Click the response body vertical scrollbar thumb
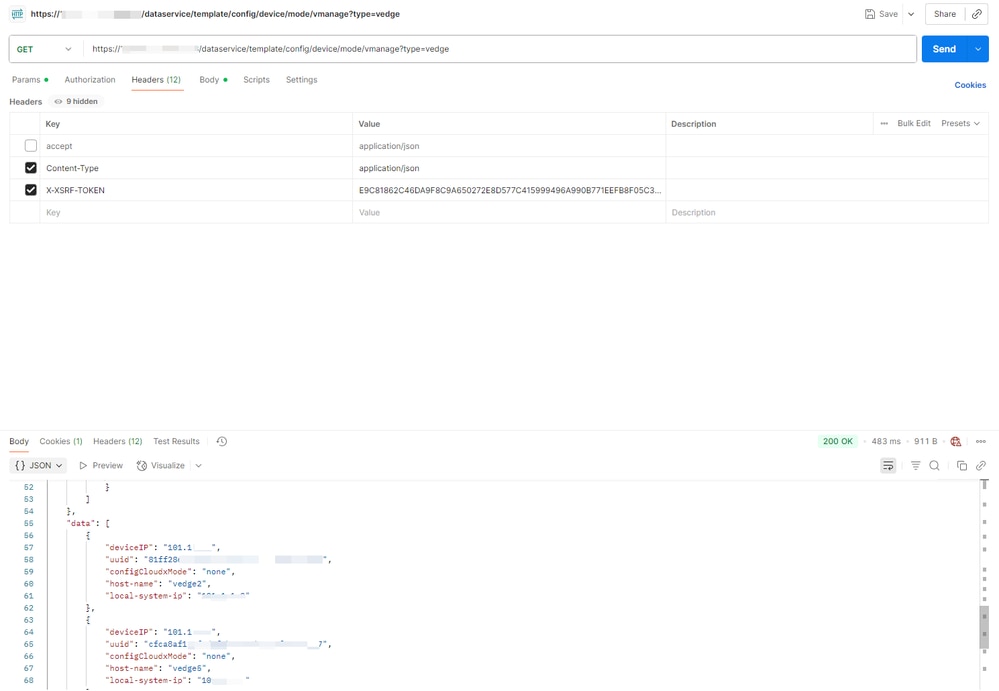The width and height of the screenshot is (999, 691). (x=984, y=627)
